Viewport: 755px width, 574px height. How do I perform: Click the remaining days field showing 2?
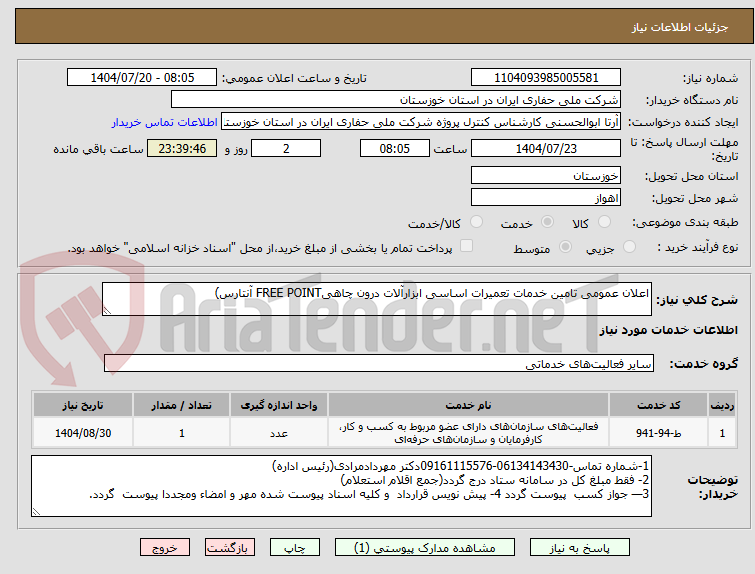click(286, 148)
